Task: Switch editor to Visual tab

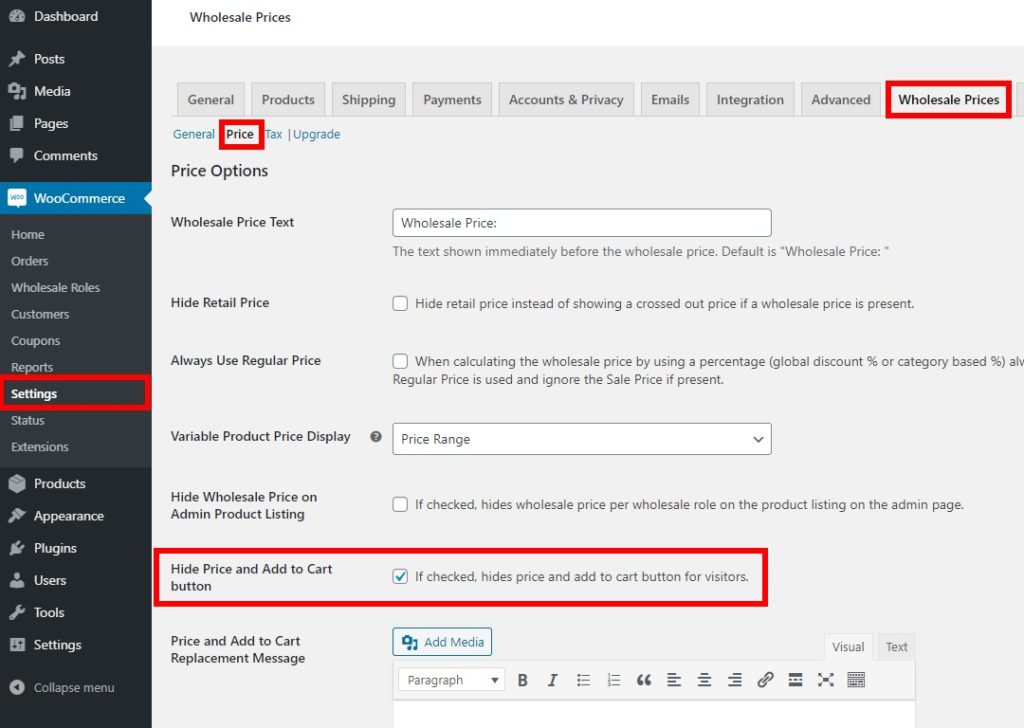Action: point(848,647)
